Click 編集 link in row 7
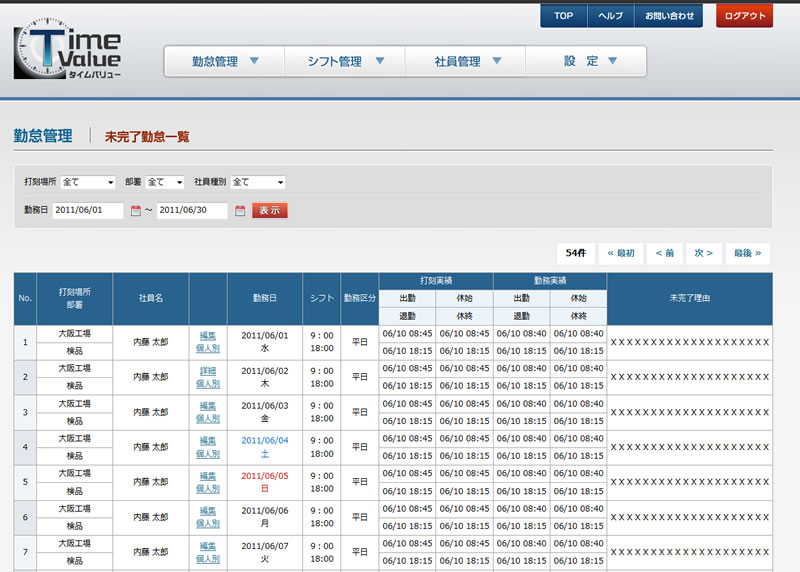This screenshot has height=572, width=800. point(208,546)
